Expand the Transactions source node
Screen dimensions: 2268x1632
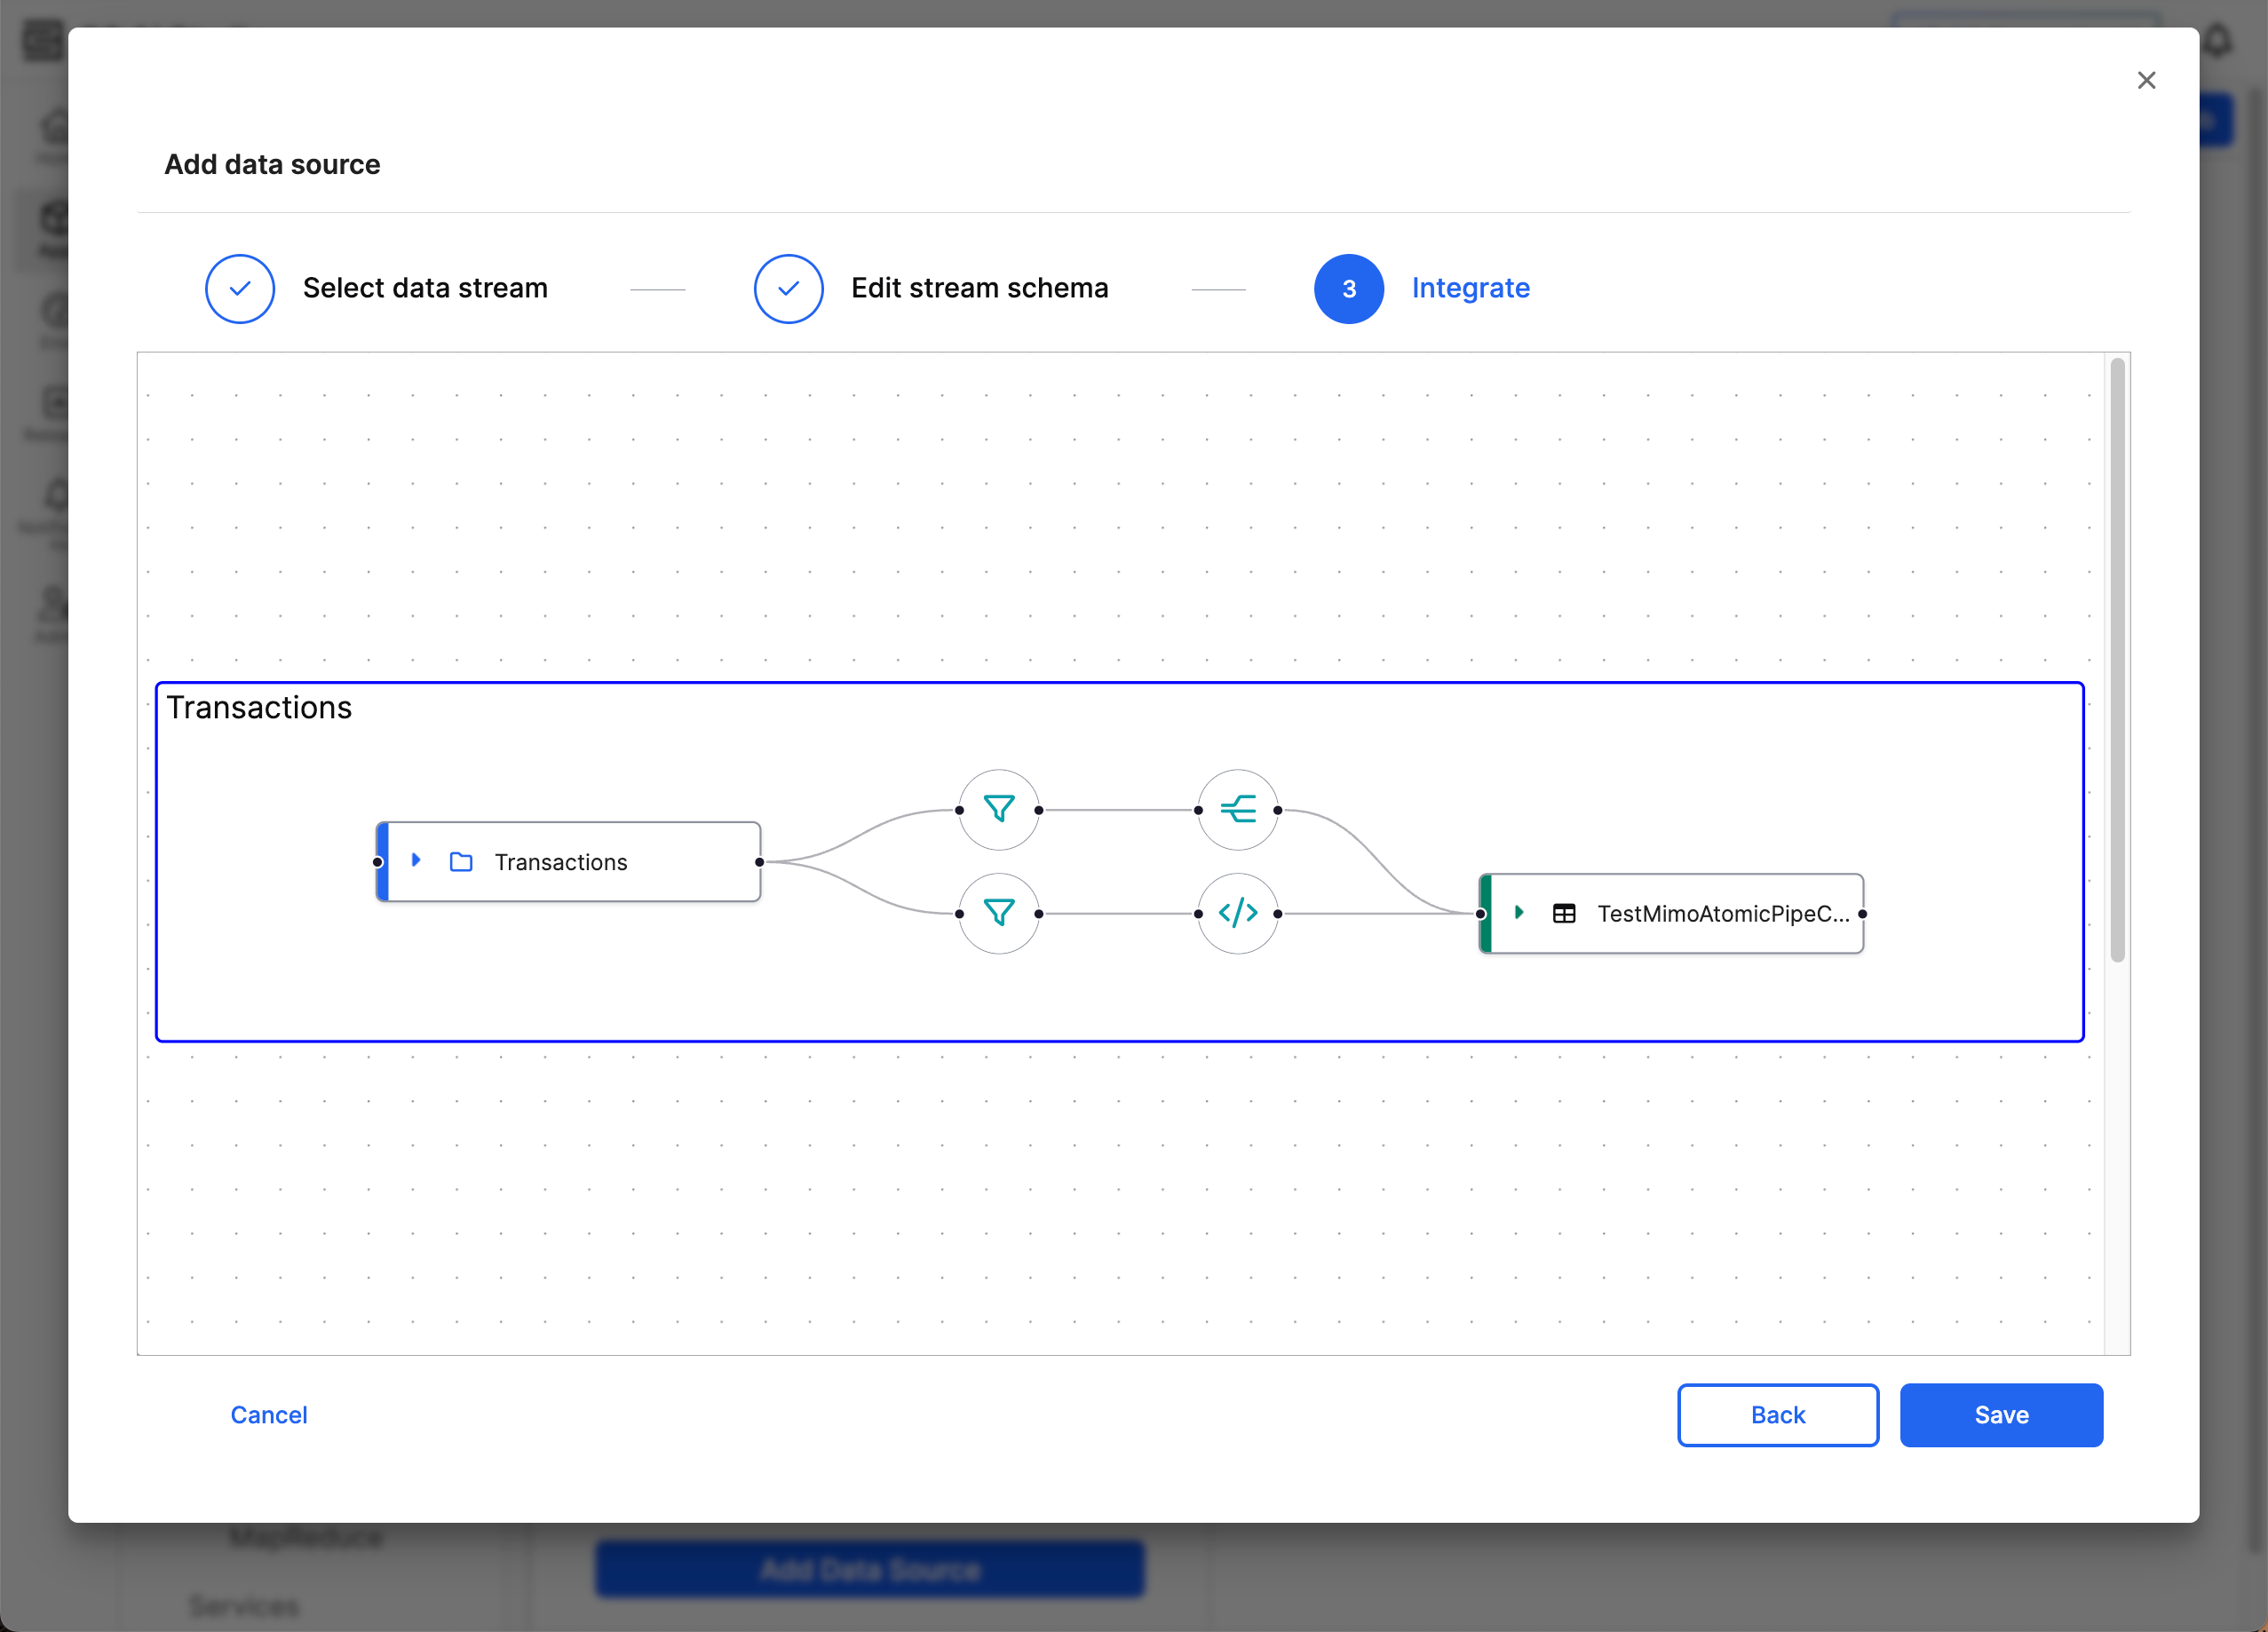click(417, 861)
